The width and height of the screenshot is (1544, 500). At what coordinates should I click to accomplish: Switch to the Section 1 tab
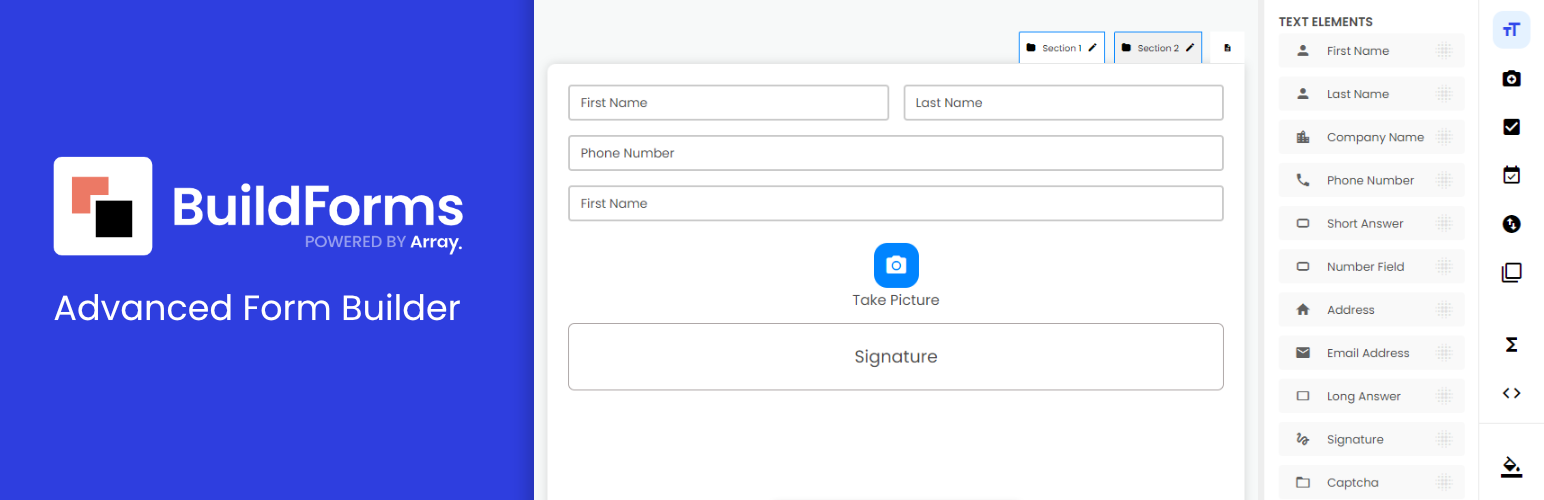click(x=1062, y=47)
